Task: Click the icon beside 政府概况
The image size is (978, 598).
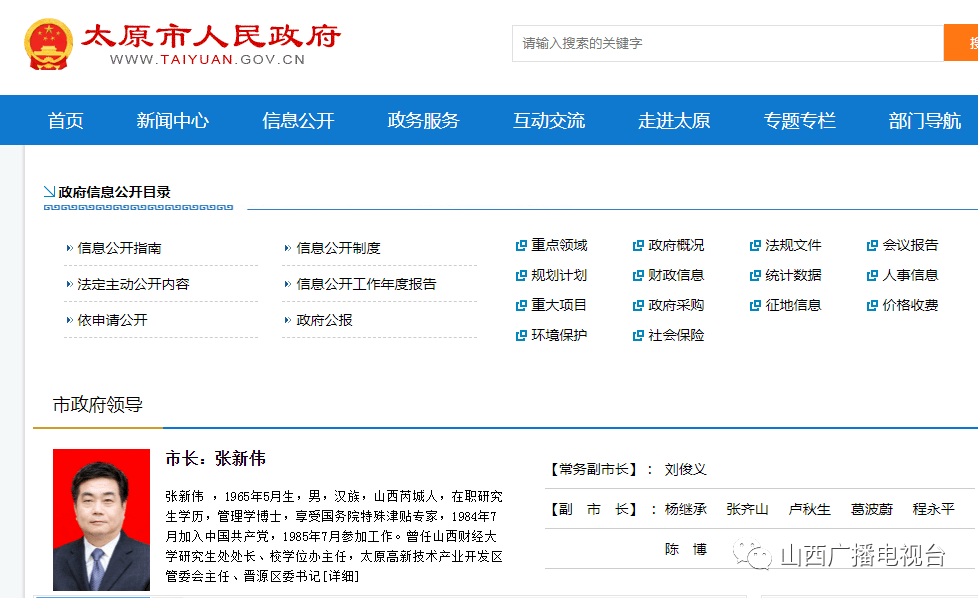Action: tap(638, 246)
